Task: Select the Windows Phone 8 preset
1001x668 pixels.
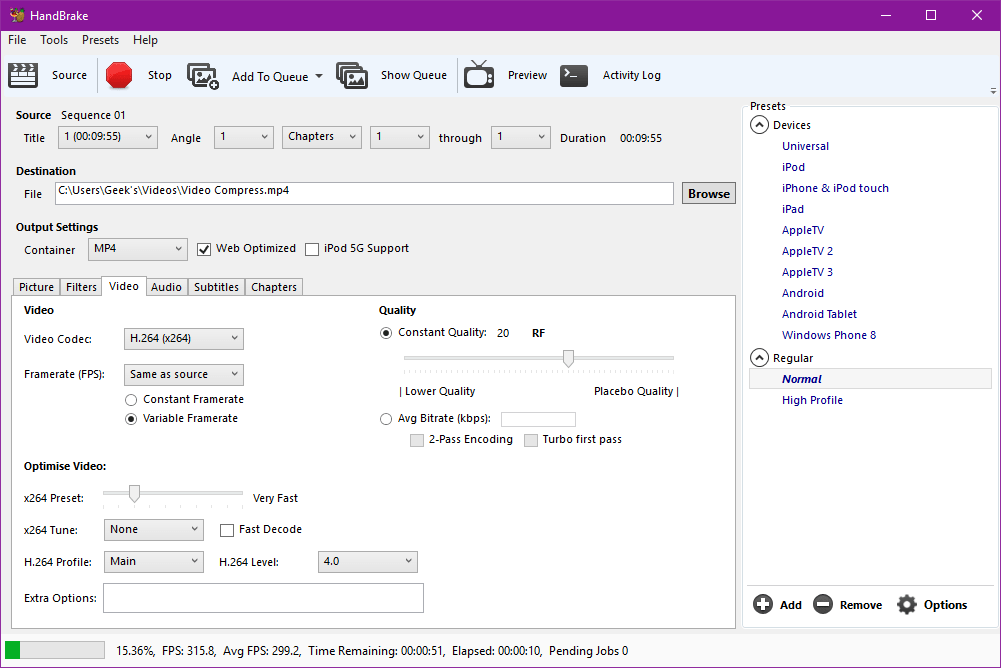Action: [x=829, y=335]
